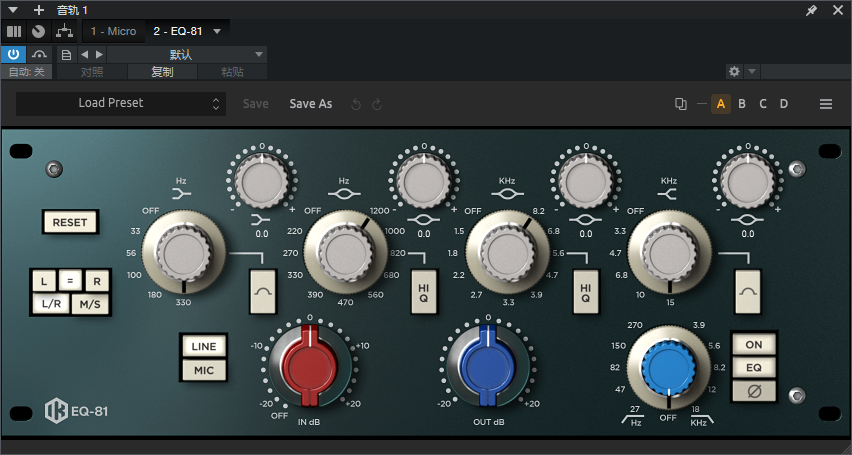Viewport: 852px width, 455px height.
Task: Click the copy A/B settings icon
Action: click(680, 104)
